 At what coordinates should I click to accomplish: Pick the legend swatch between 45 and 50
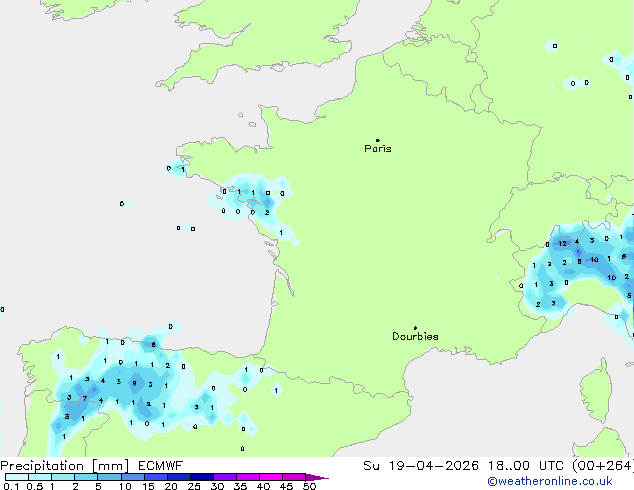coord(294,477)
